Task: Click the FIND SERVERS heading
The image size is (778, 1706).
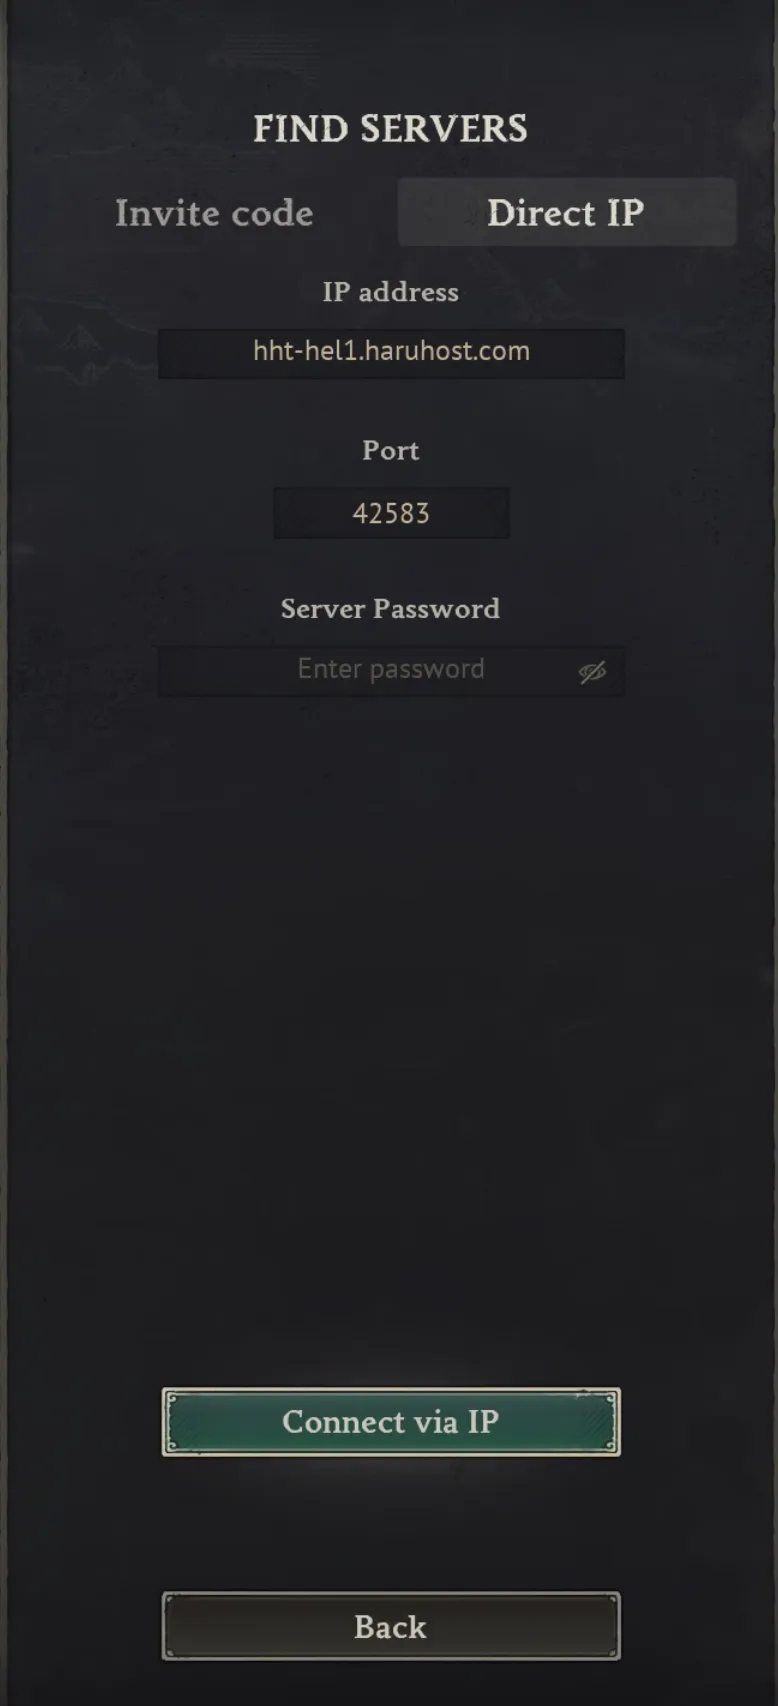Action: pyautogui.click(x=390, y=129)
